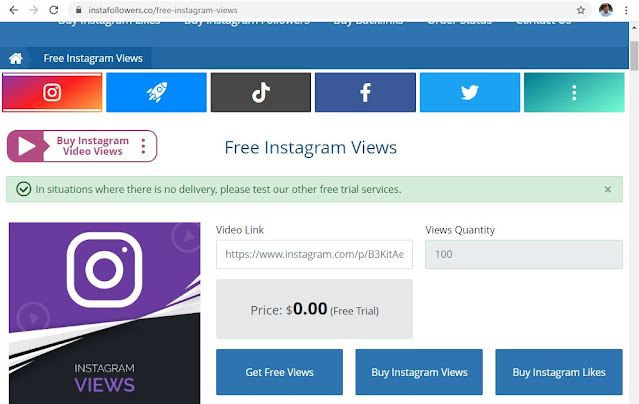Open the Chrome three-dot menu

click(x=626, y=10)
